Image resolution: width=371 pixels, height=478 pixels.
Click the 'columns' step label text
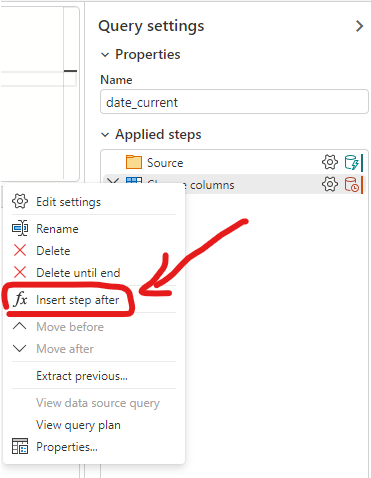click(212, 185)
